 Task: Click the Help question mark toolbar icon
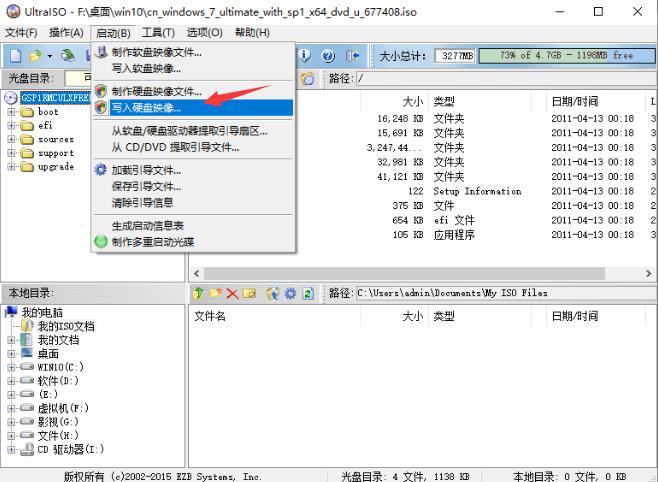328,55
